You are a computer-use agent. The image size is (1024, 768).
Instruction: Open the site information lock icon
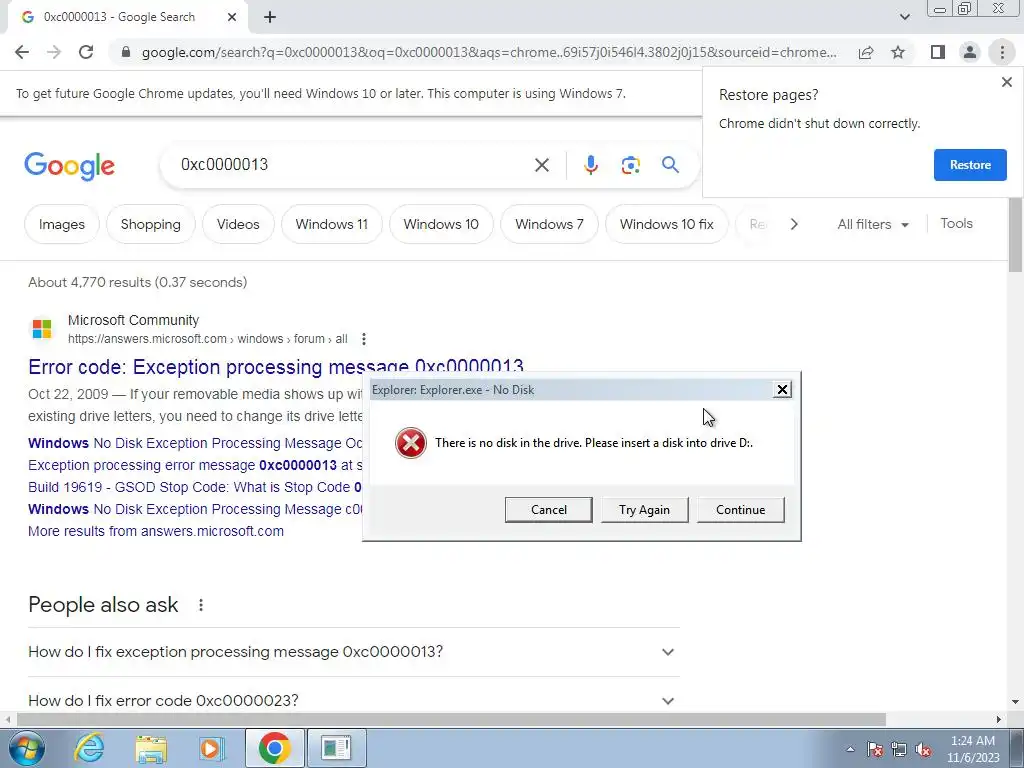pyautogui.click(x=126, y=52)
